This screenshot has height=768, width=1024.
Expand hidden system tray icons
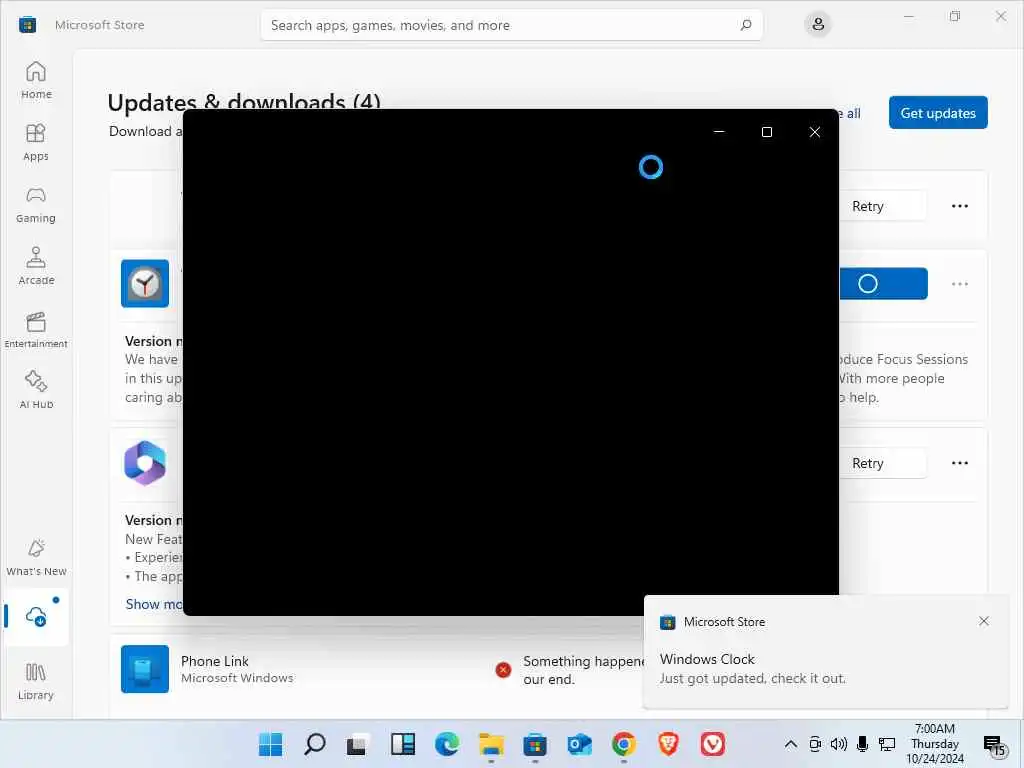tap(790, 744)
